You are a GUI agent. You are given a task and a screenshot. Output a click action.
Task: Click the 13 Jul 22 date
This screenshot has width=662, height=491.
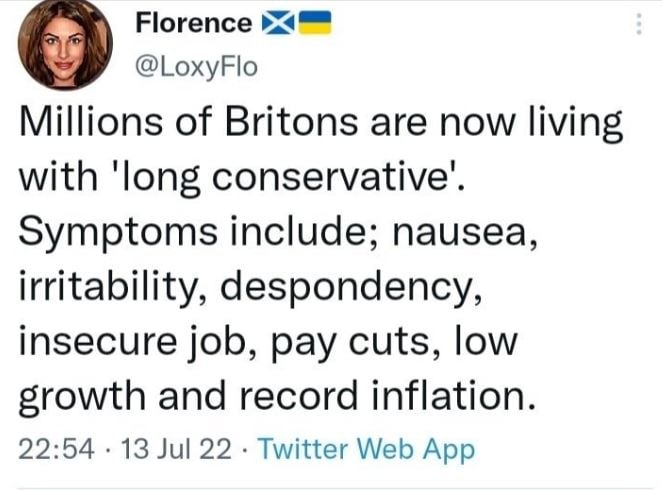162,449
